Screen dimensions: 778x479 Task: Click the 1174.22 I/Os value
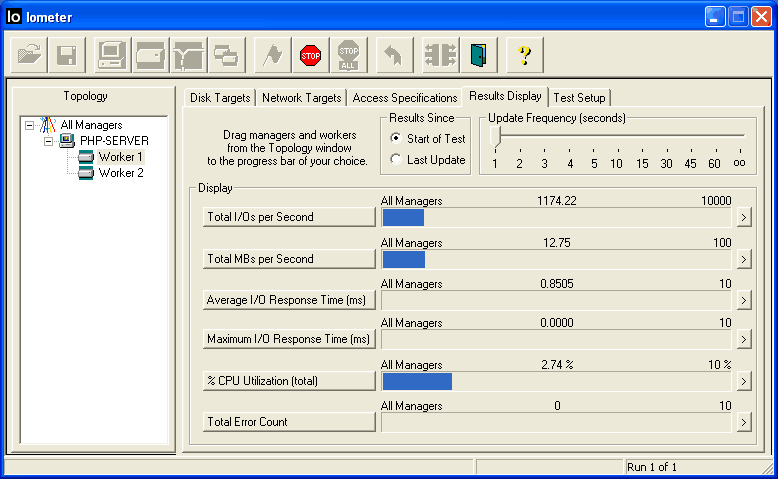pos(557,201)
